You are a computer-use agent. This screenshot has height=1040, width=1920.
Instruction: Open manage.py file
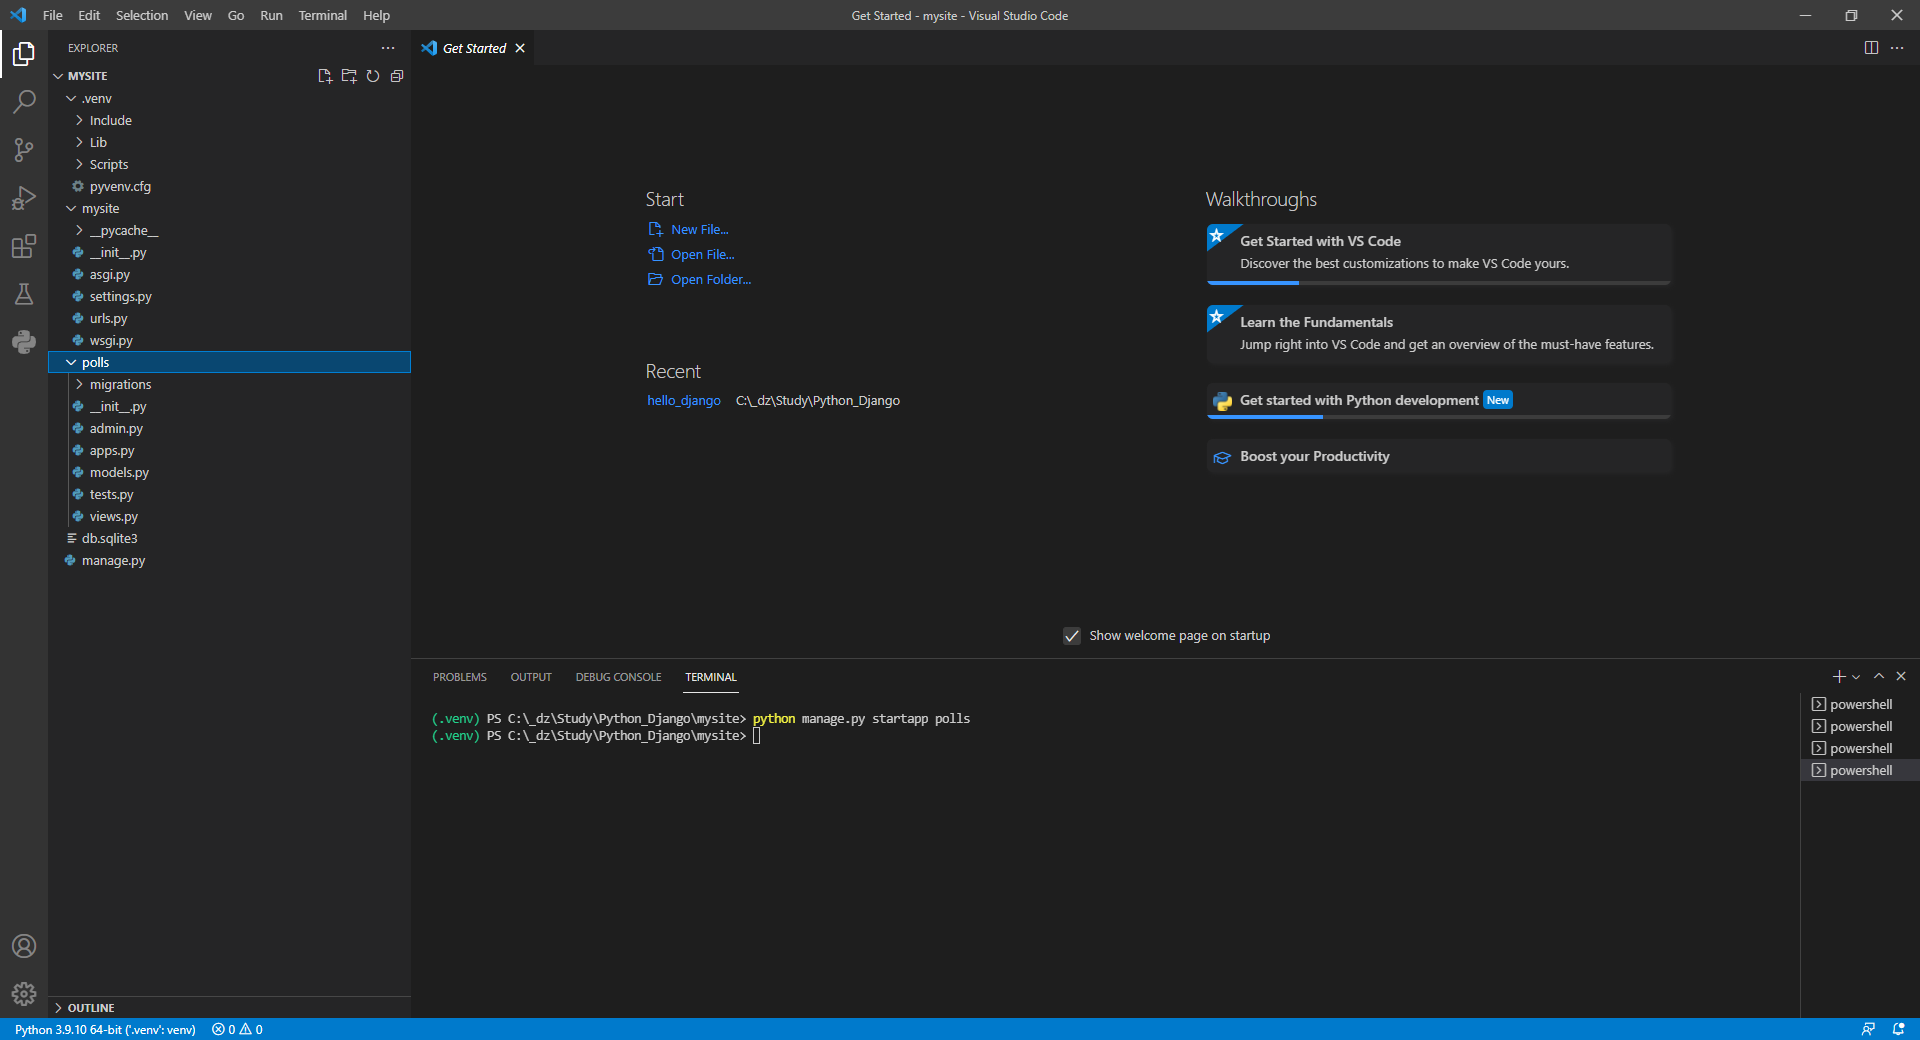click(x=229, y=560)
